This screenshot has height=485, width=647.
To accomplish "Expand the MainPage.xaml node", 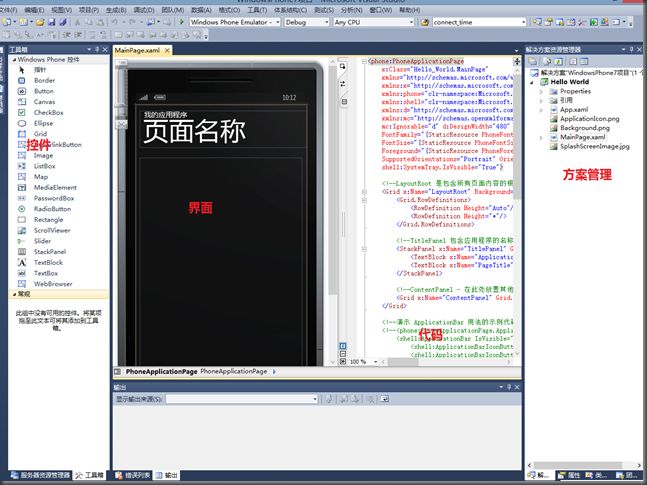I will coord(541,138).
